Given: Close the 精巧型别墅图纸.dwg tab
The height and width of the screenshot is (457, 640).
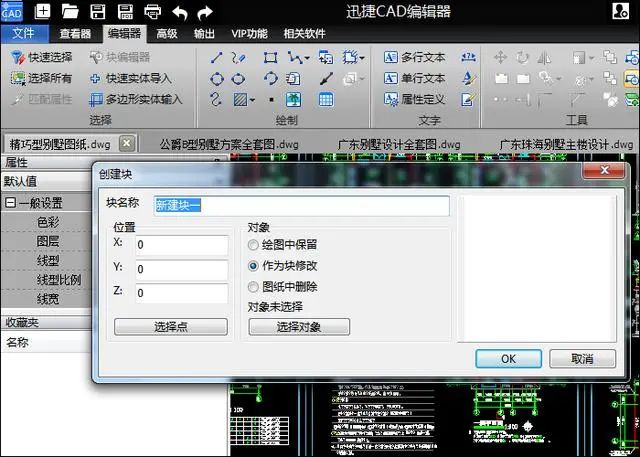Looking at the screenshot, I should pyautogui.click(x=127, y=144).
